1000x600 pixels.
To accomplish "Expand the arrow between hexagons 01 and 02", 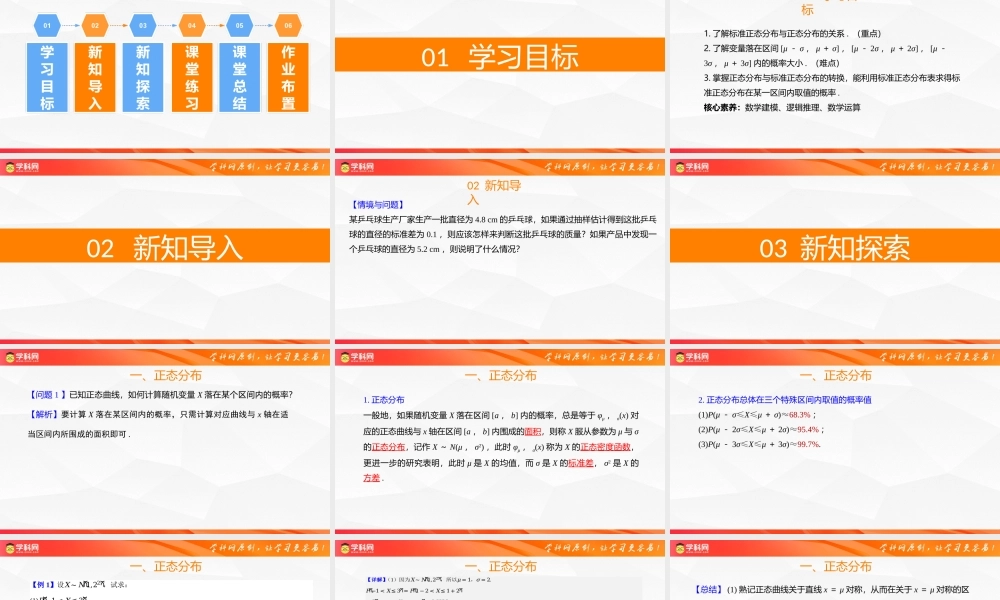I will (x=71, y=24).
